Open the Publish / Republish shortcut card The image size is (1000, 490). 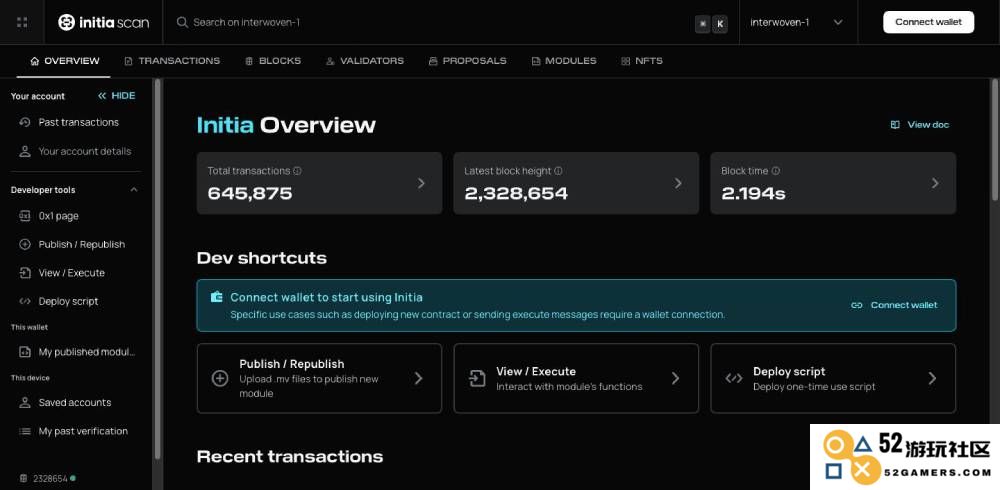coord(320,378)
